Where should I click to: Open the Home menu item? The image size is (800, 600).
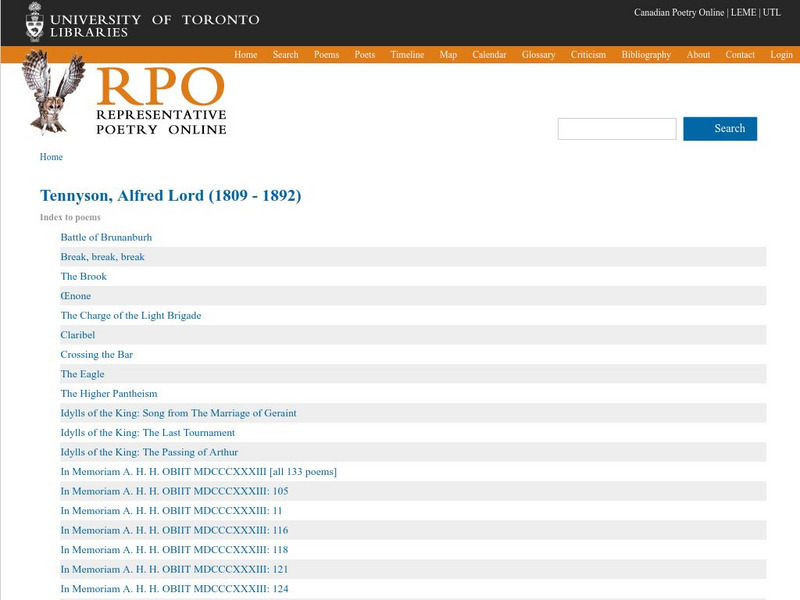[x=245, y=55]
